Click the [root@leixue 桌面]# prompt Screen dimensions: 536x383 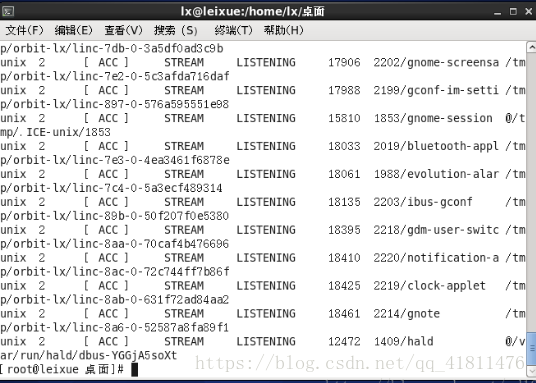pyautogui.click(x=62, y=369)
